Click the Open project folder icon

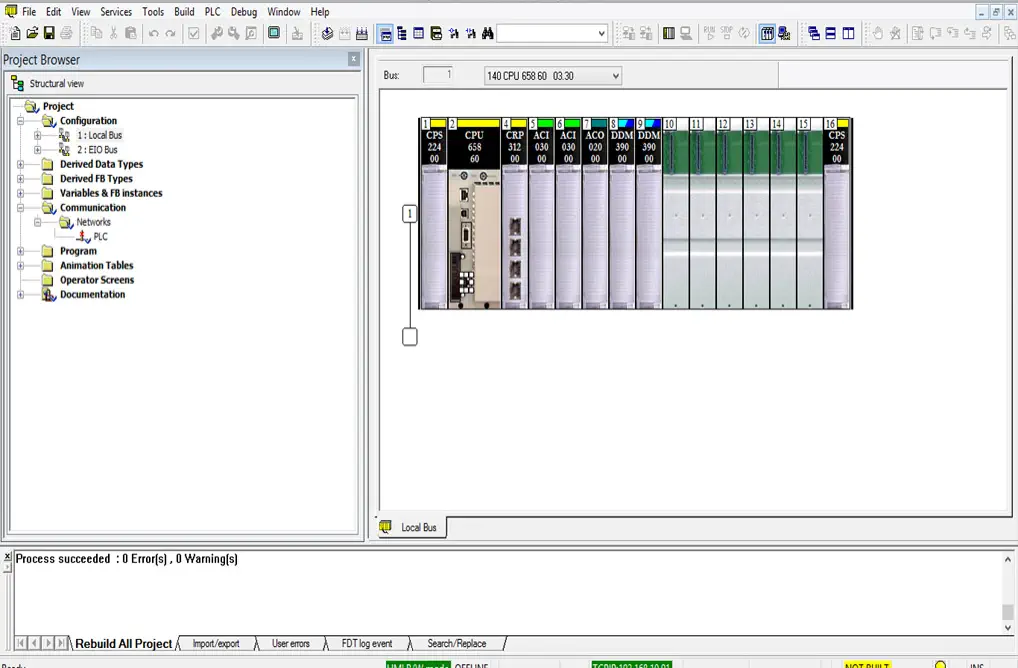32,33
